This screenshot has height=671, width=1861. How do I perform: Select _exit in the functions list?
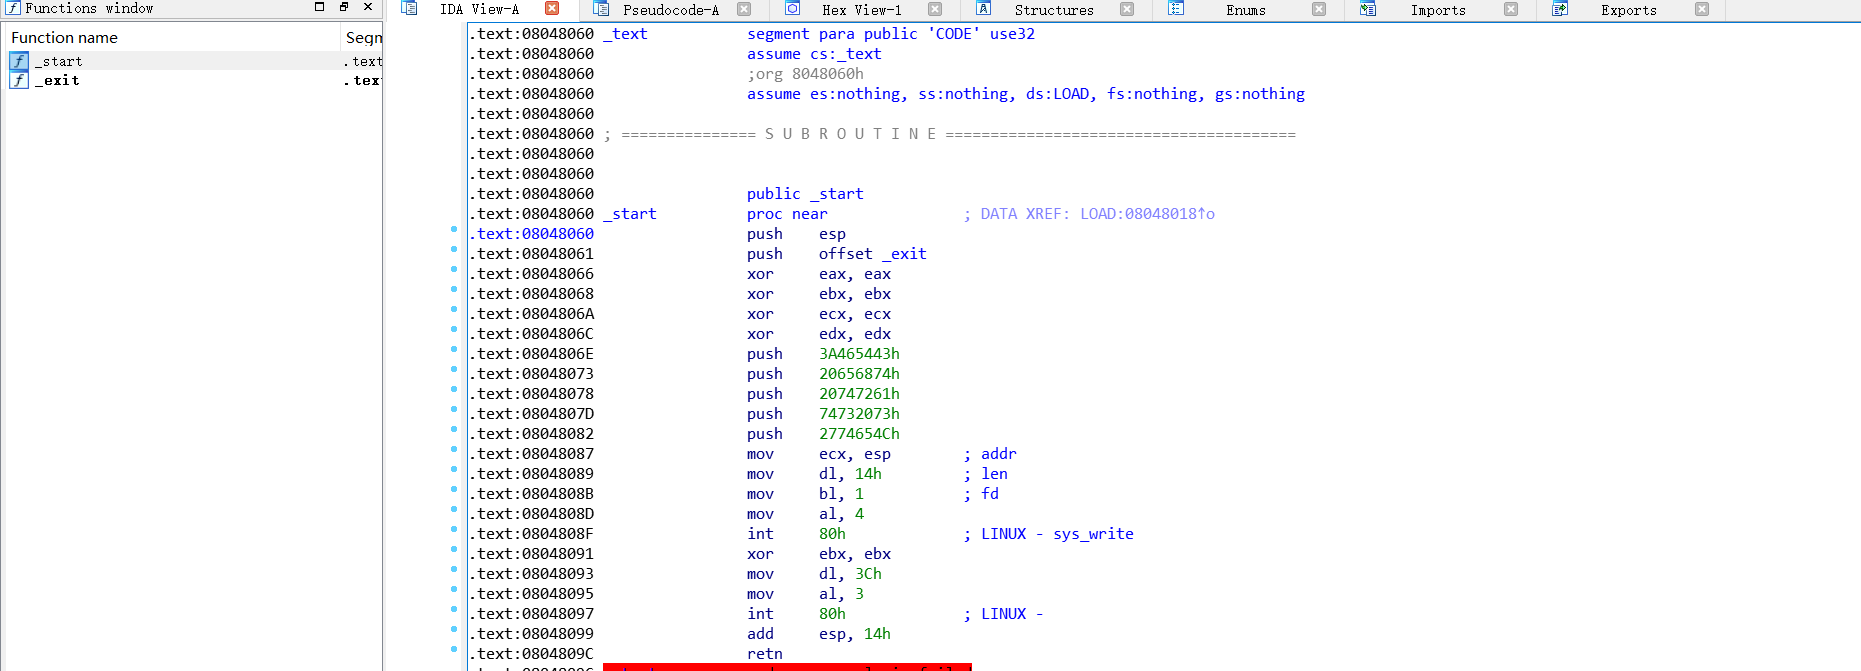(x=193, y=80)
